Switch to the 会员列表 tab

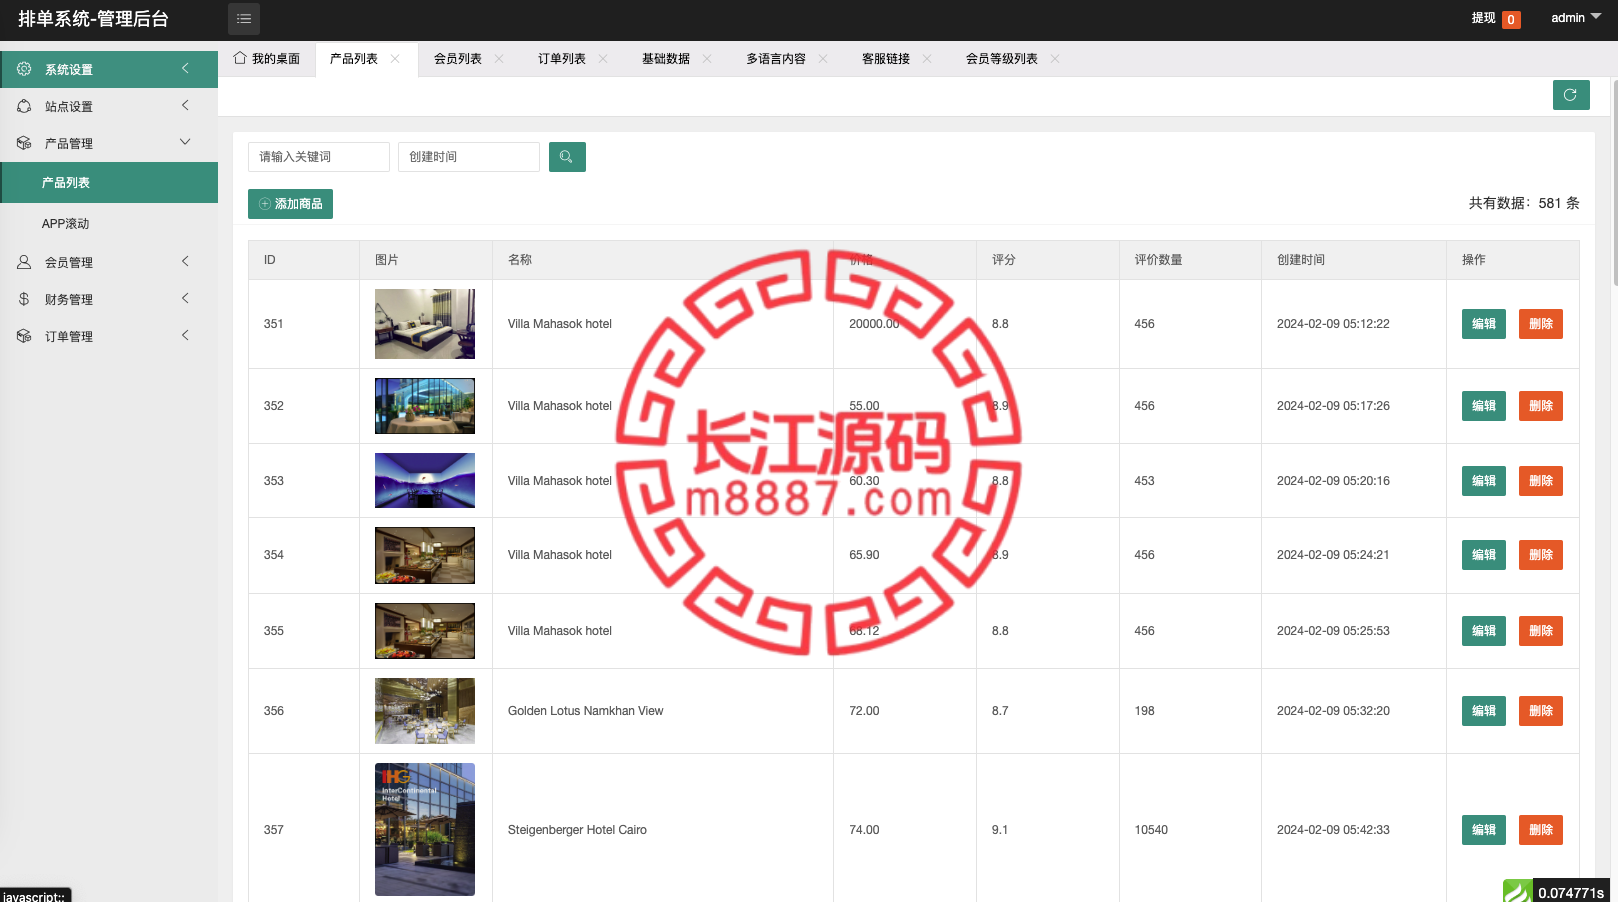458,59
